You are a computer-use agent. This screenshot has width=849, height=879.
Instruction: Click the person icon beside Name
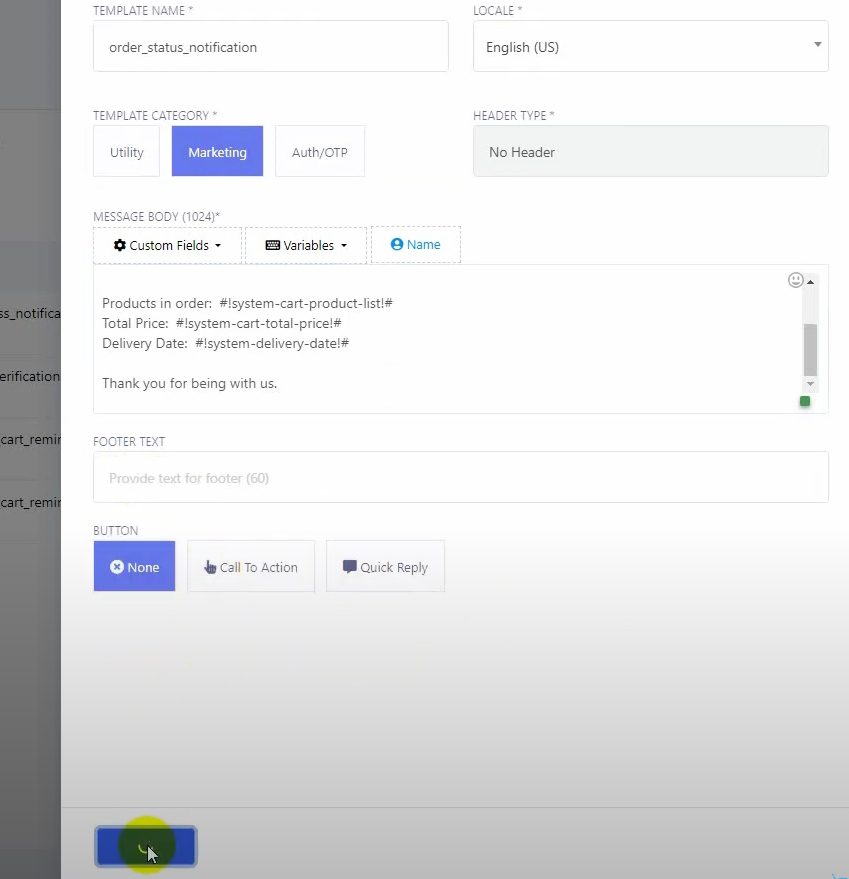397,244
